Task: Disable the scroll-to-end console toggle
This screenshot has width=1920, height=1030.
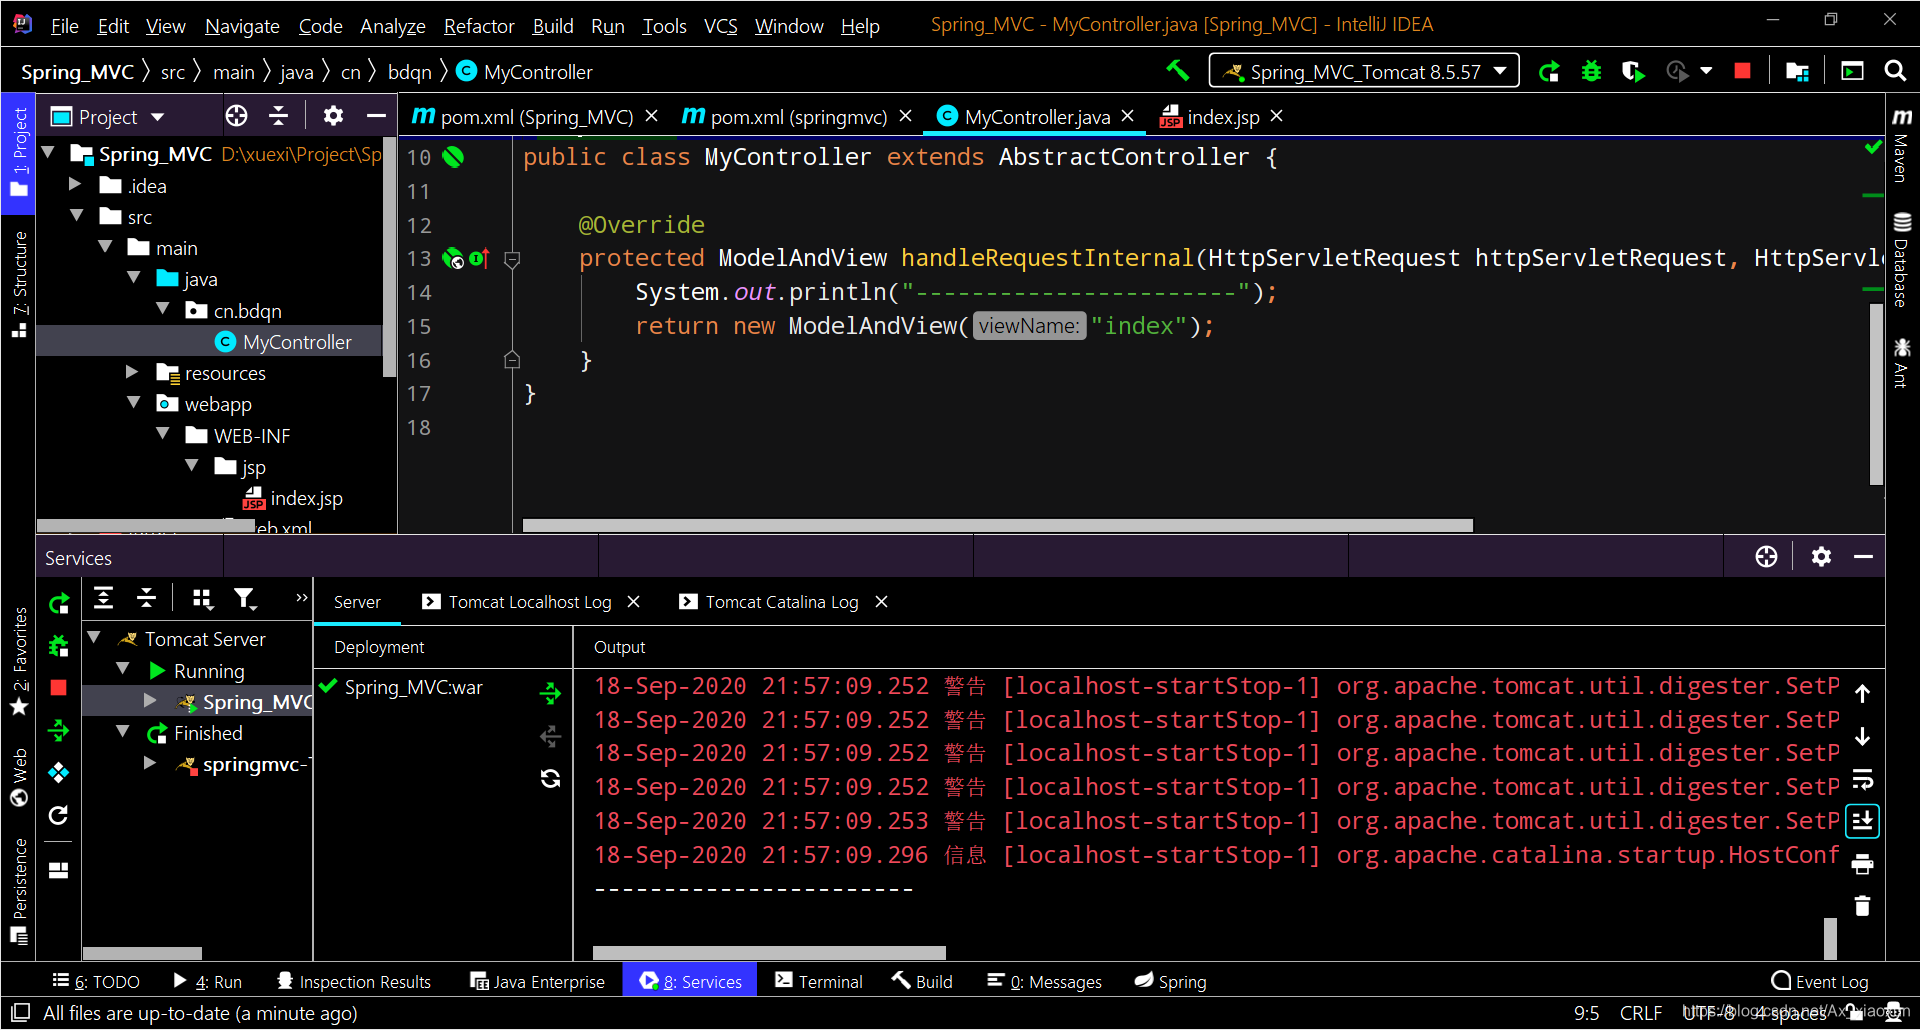Action: point(1862,821)
